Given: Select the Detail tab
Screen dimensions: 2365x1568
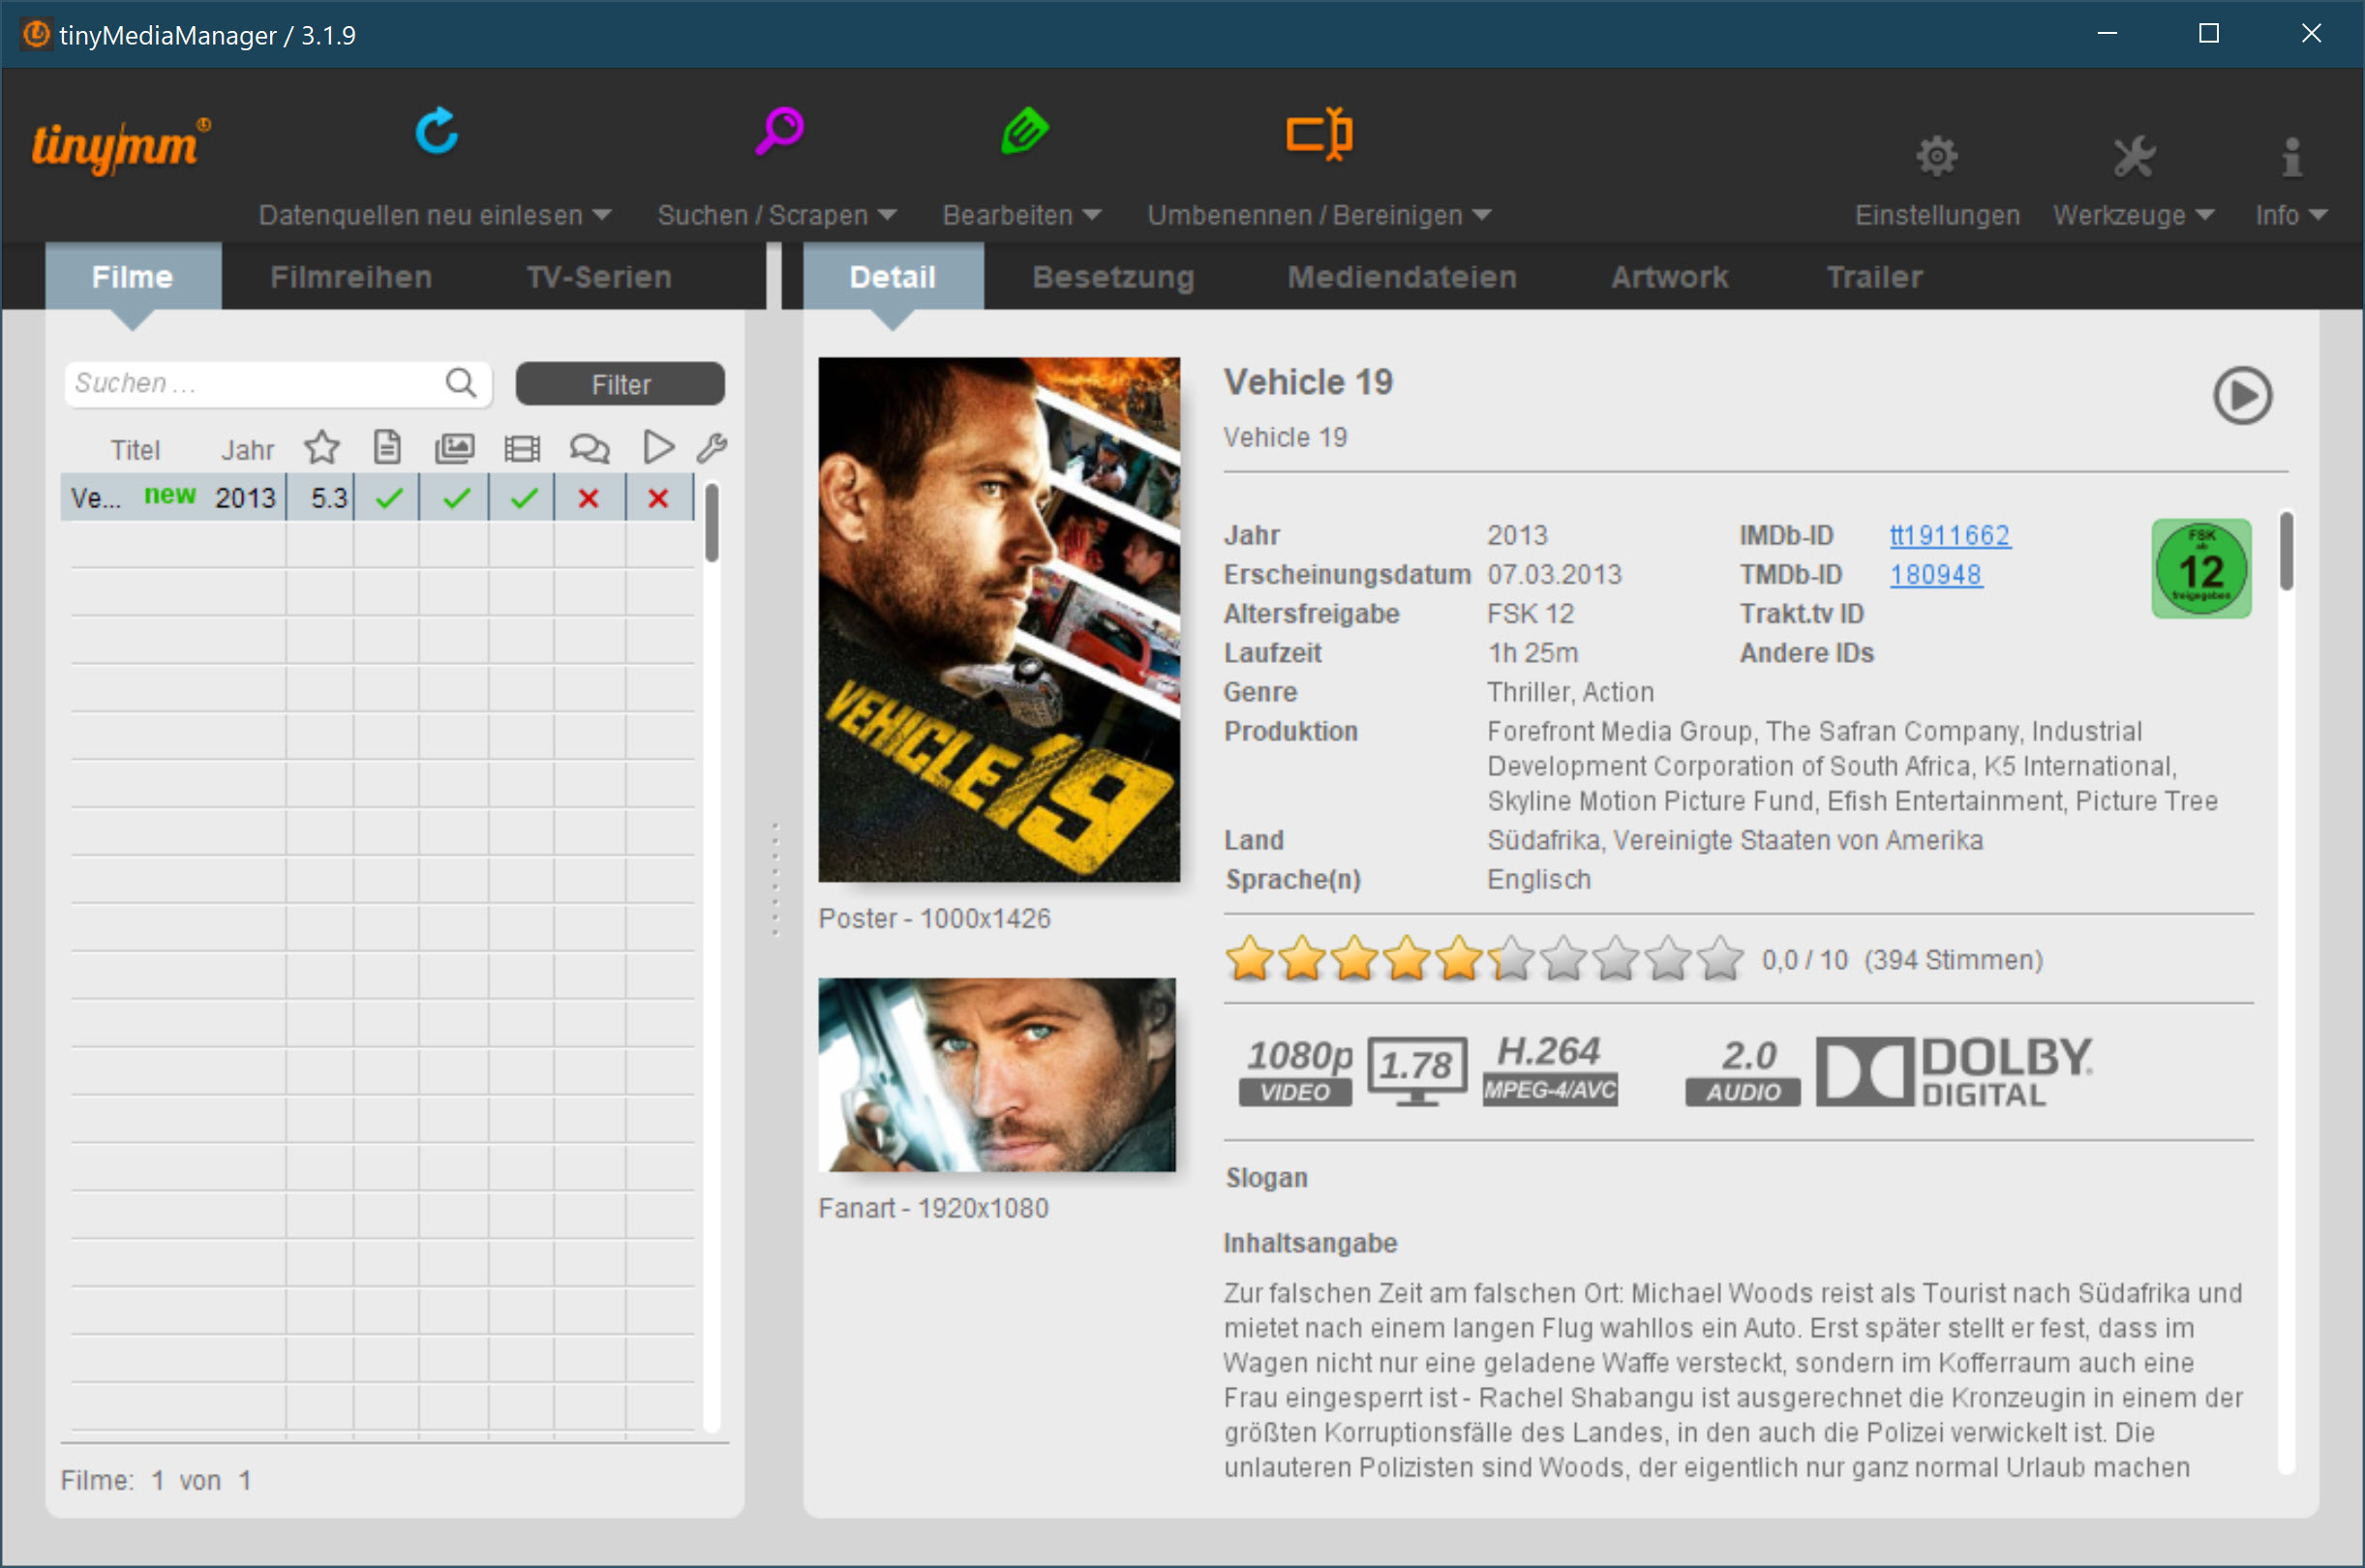Looking at the screenshot, I should [892, 277].
